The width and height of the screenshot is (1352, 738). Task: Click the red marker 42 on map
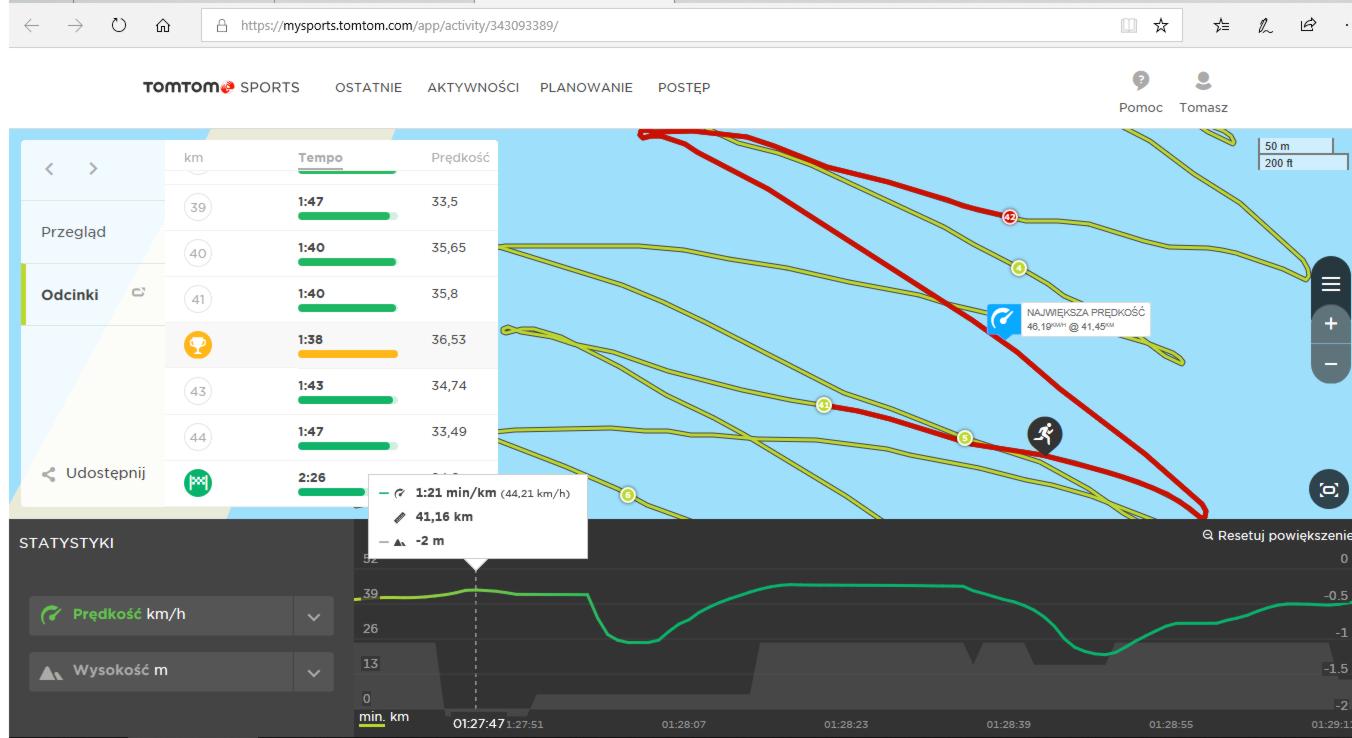click(x=1009, y=217)
